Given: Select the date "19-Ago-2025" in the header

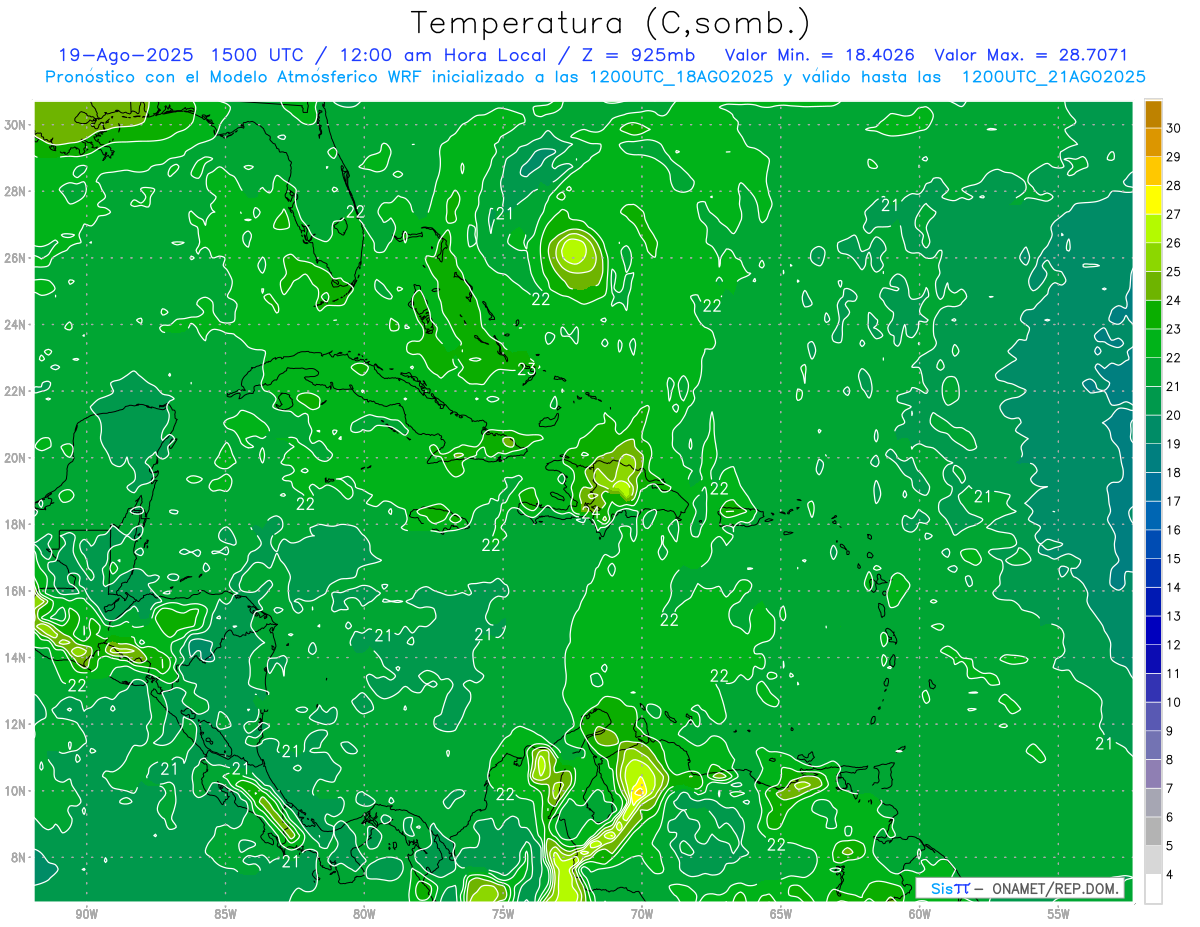Looking at the screenshot, I should tap(125, 55).
